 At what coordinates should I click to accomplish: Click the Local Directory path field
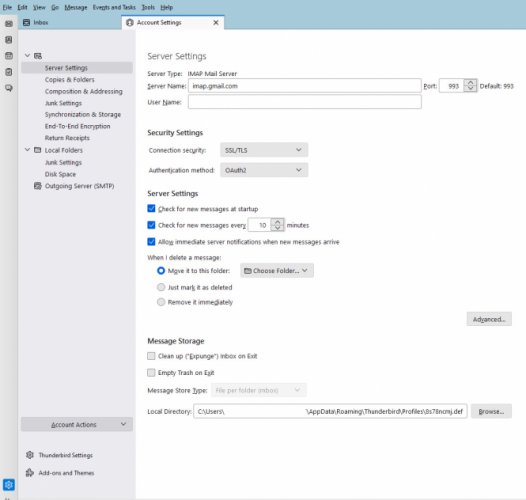pos(330,411)
